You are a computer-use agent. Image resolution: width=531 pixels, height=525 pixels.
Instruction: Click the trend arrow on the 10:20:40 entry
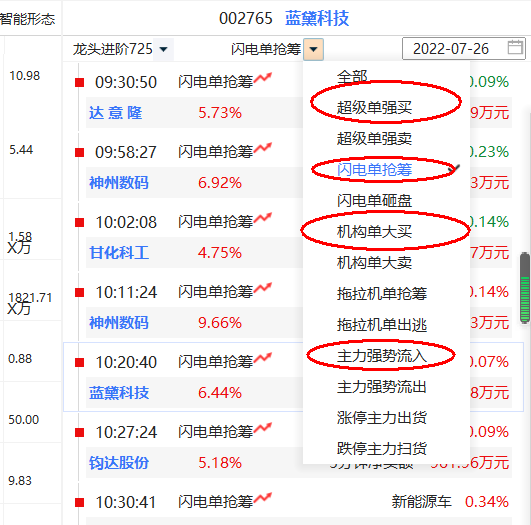263,358
